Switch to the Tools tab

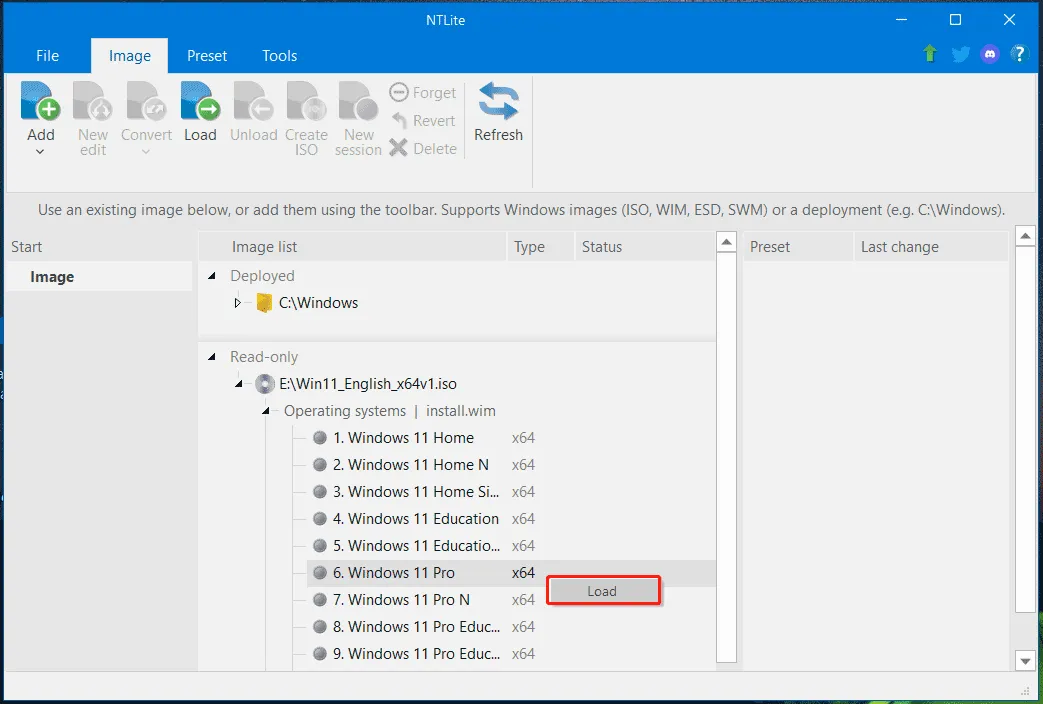click(279, 56)
